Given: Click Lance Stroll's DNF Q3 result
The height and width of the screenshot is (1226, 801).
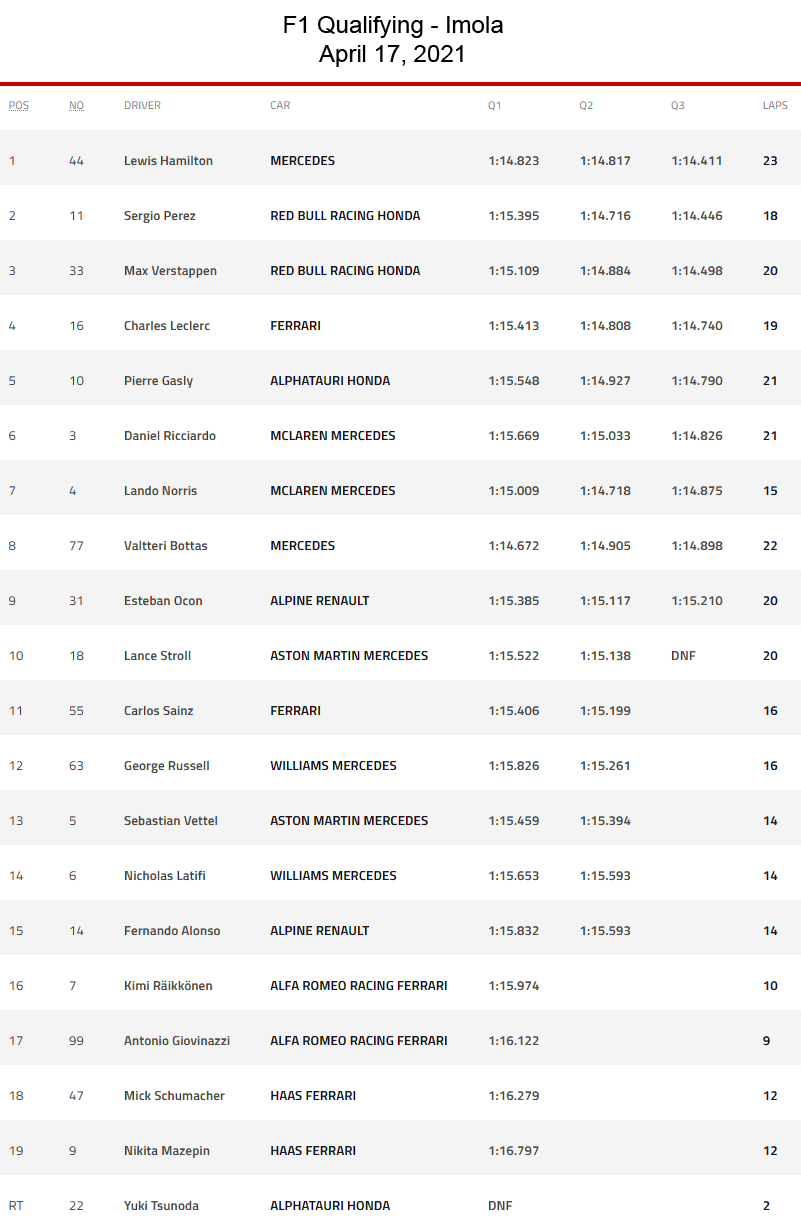Looking at the screenshot, I should [x=684, y=656].
